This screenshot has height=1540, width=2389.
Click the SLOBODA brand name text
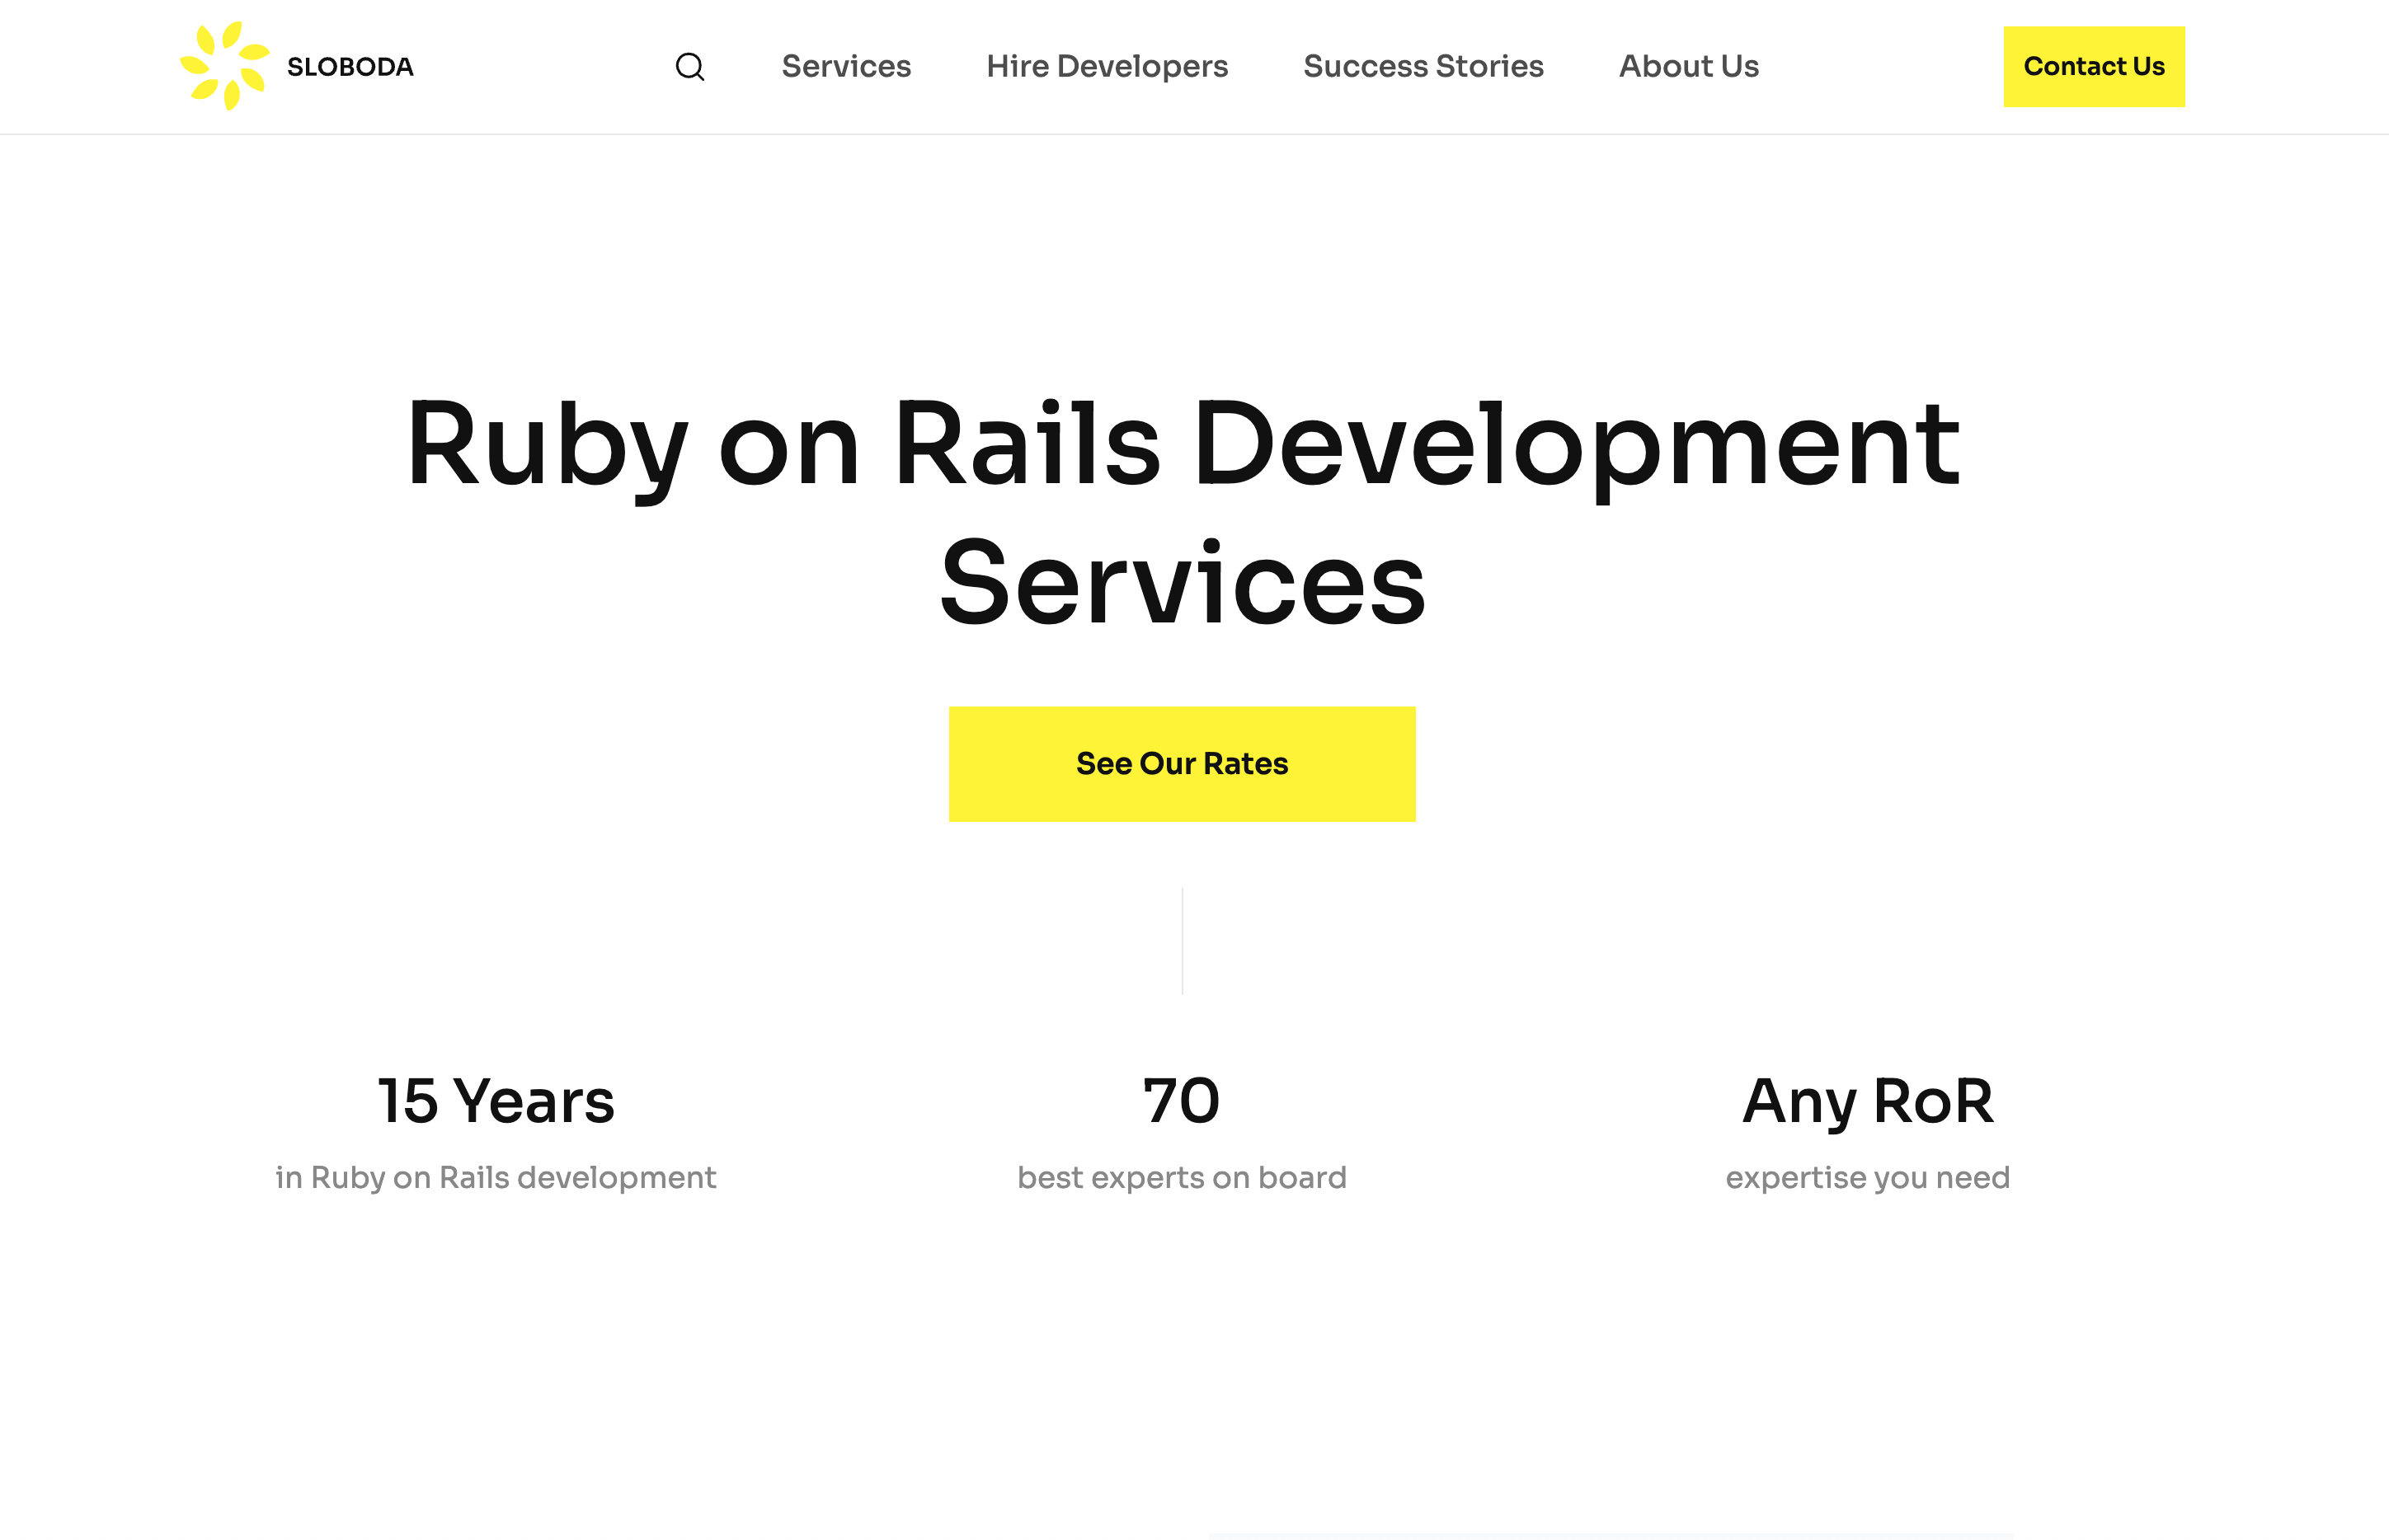350,67
